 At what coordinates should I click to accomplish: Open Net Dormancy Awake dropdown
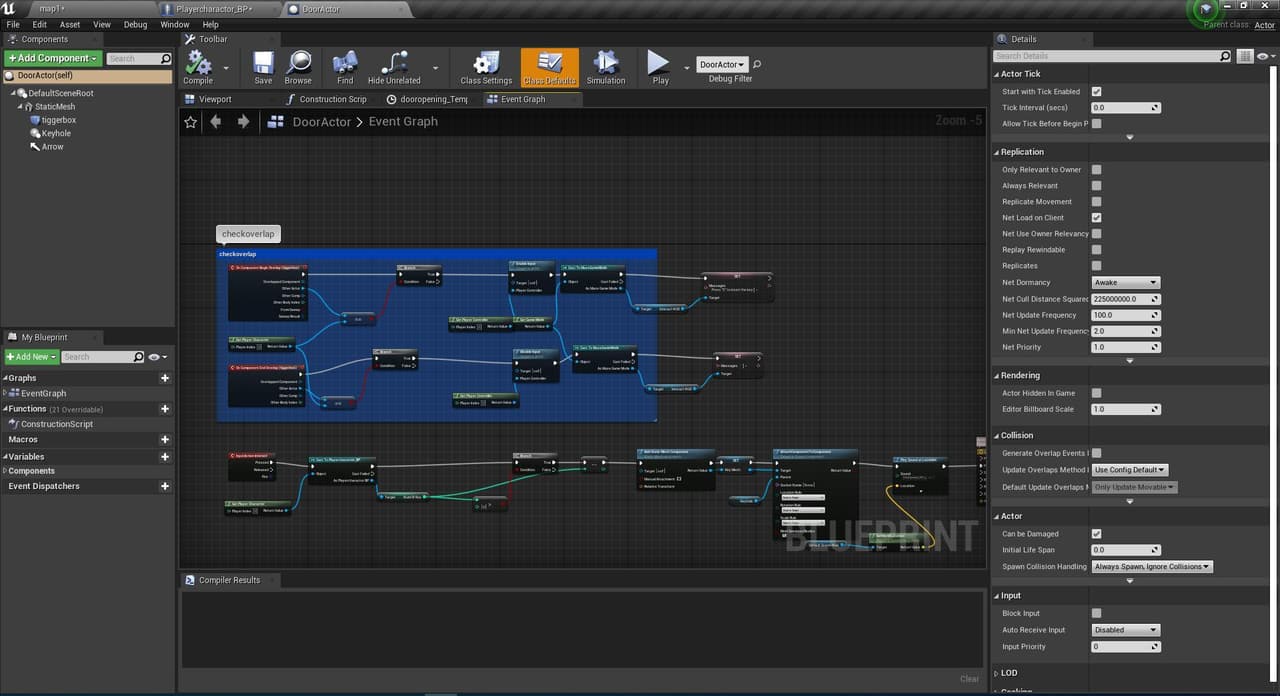pos(1125,283)
